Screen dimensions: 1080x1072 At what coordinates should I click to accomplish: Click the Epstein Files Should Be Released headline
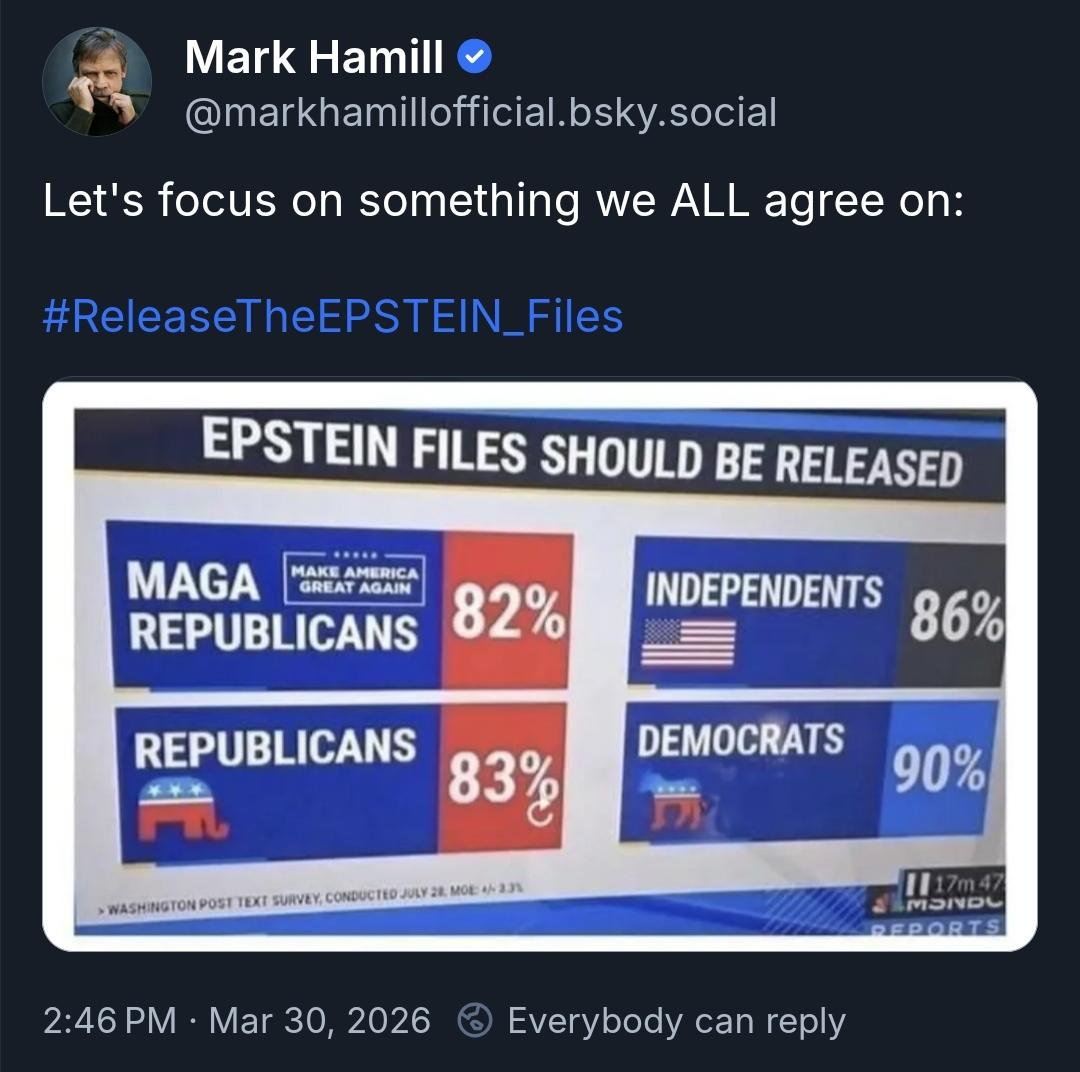point(582,454)
